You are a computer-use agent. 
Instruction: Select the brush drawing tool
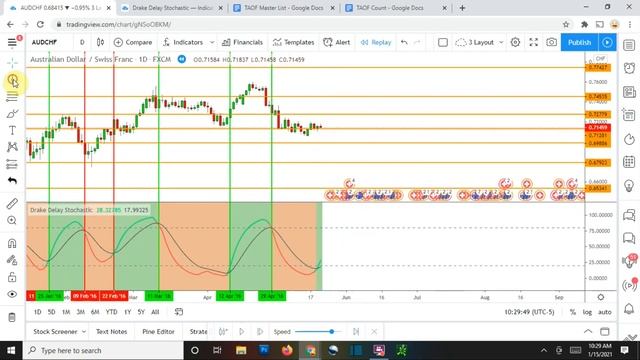coord(12,113)
